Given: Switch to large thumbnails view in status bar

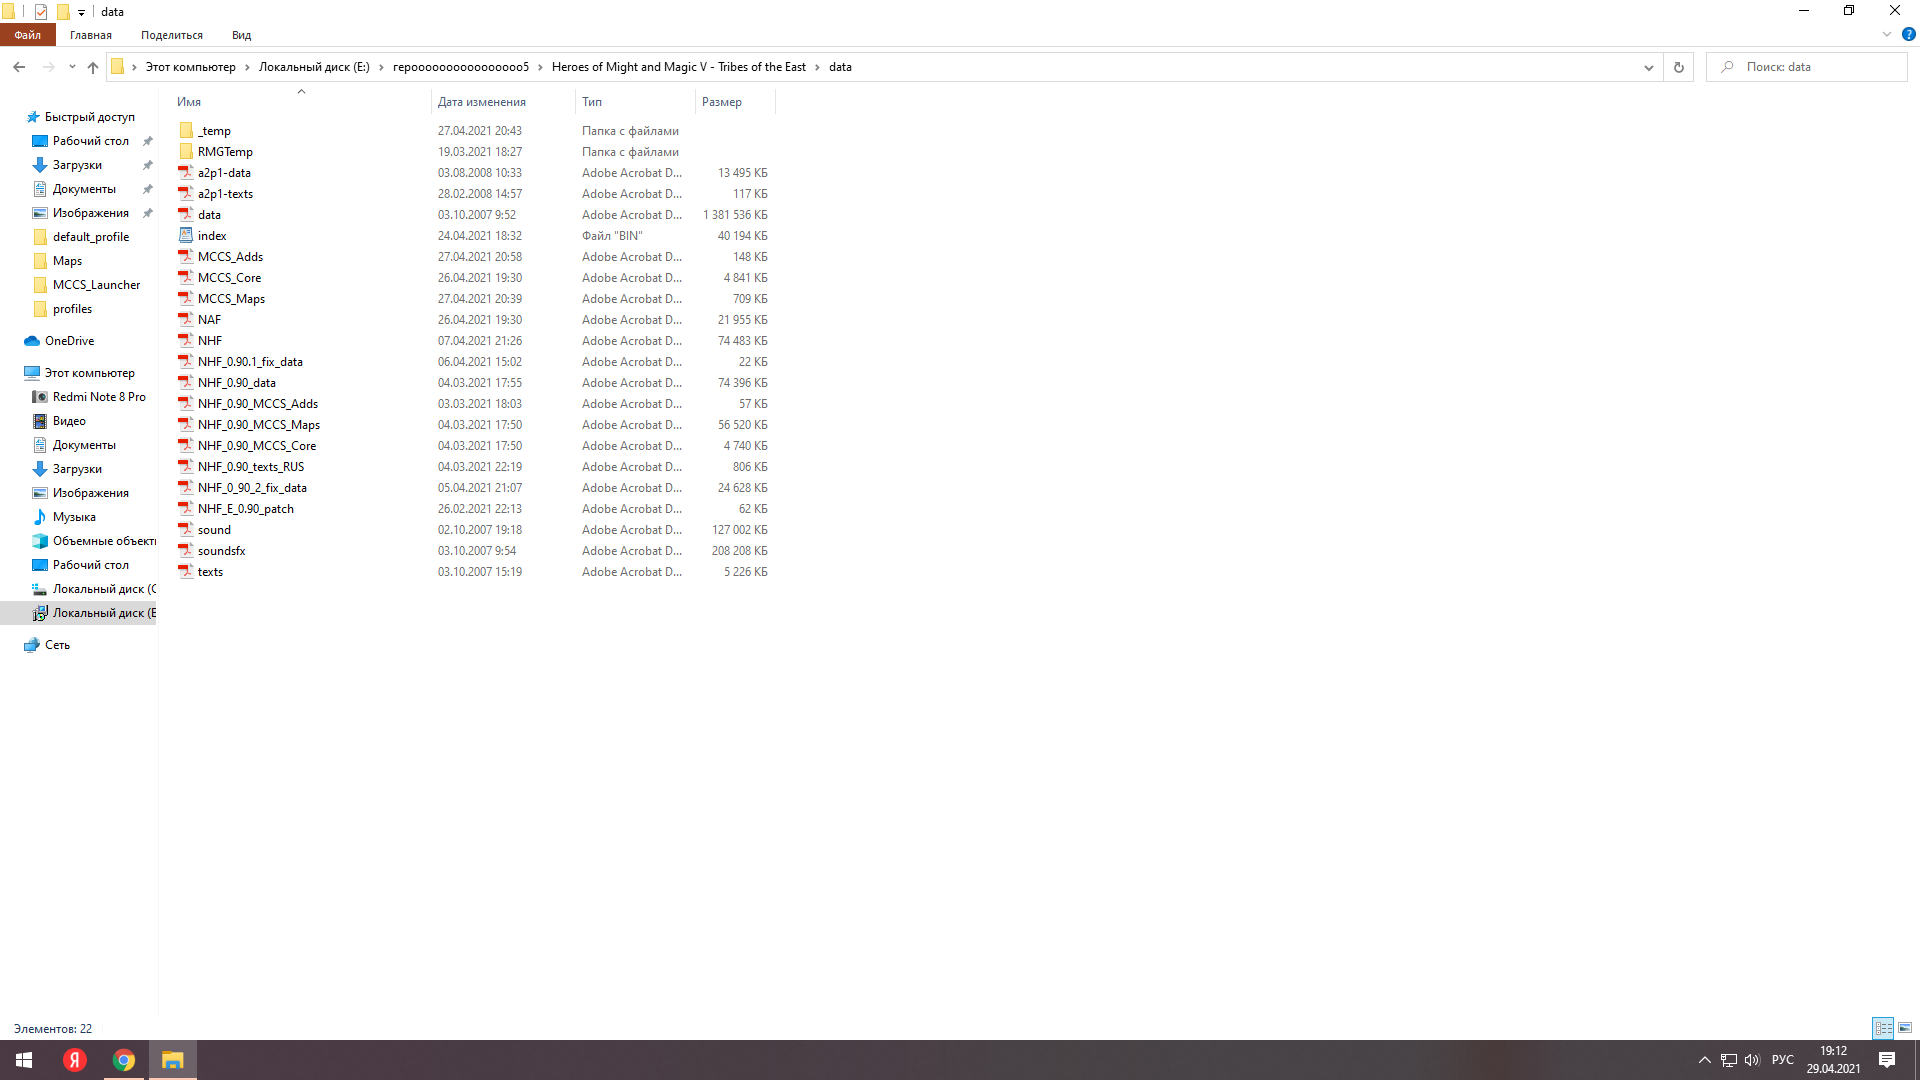Looking at the screenshot, I should 1905,1028.
